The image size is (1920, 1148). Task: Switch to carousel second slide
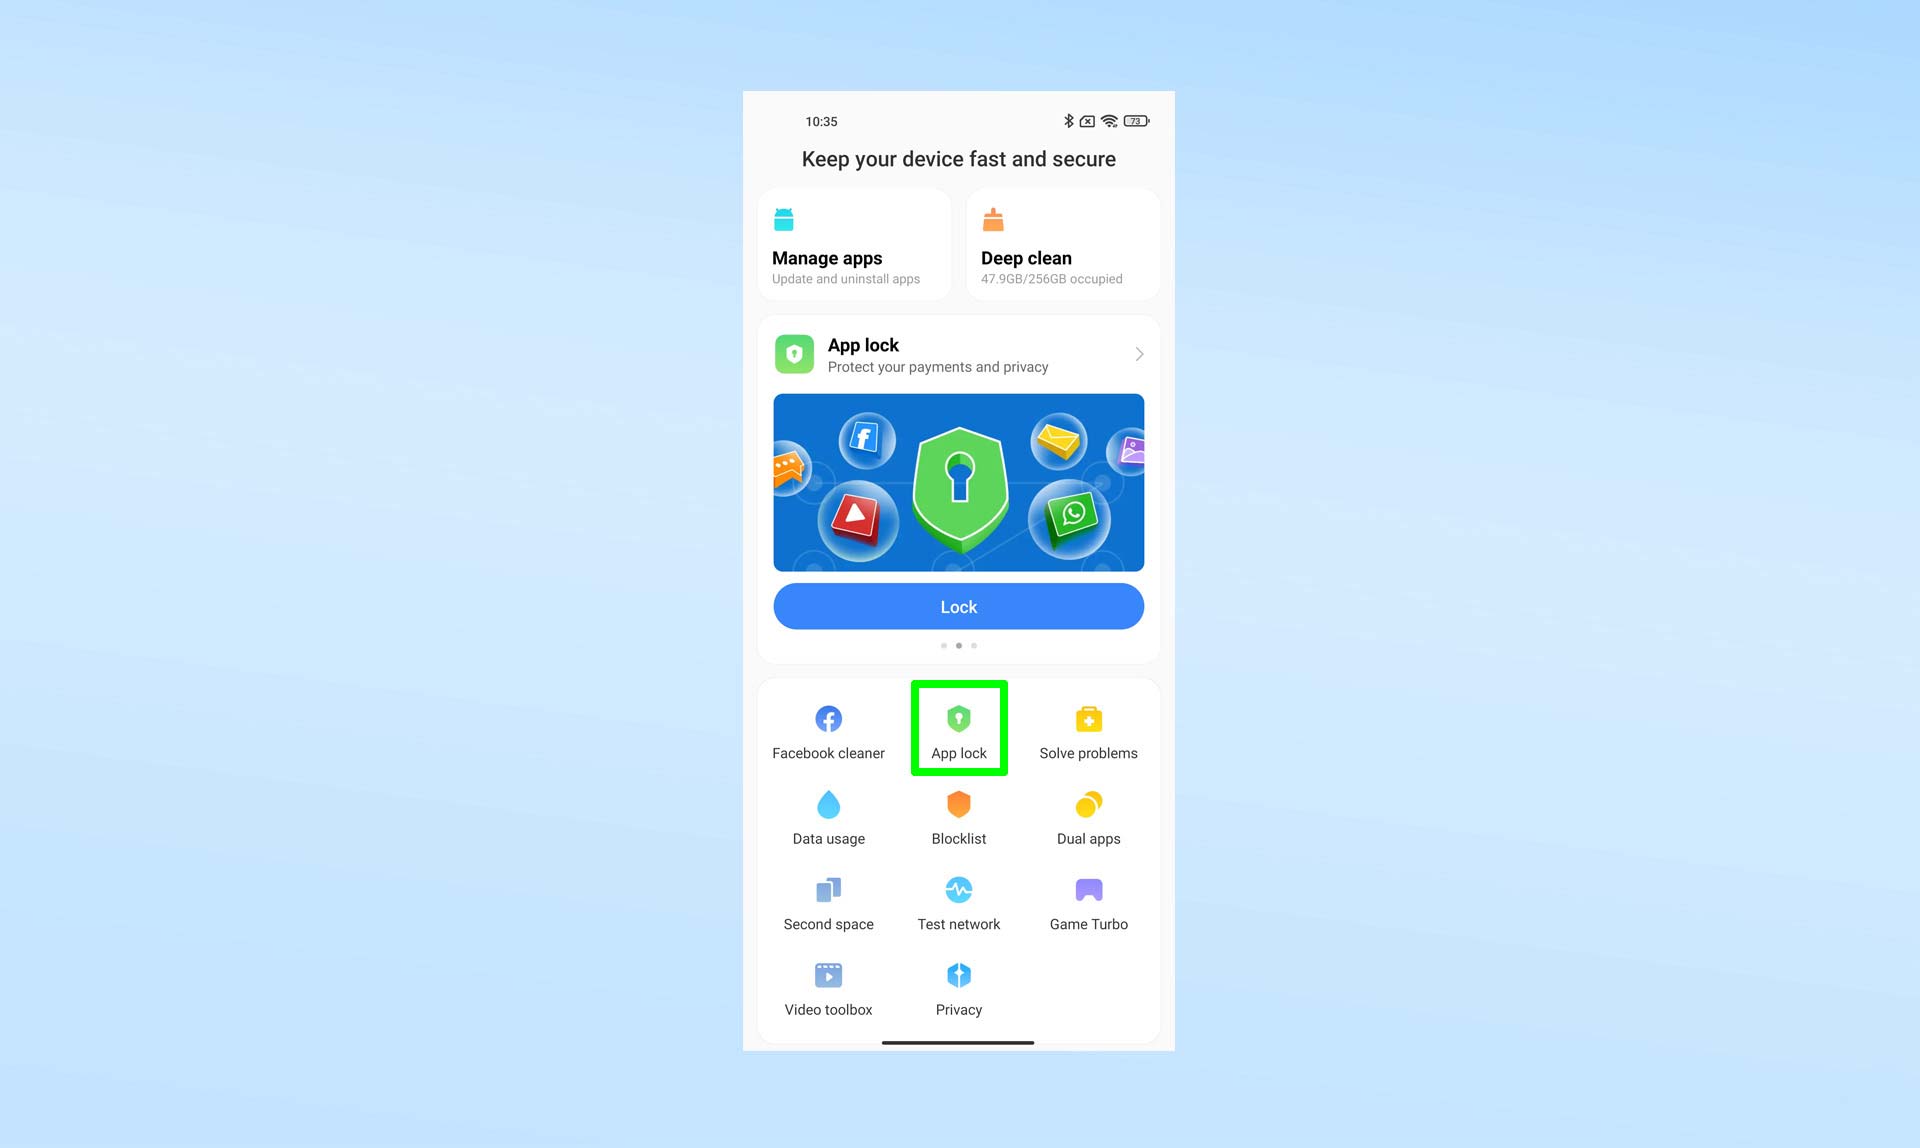pos(958,645)
